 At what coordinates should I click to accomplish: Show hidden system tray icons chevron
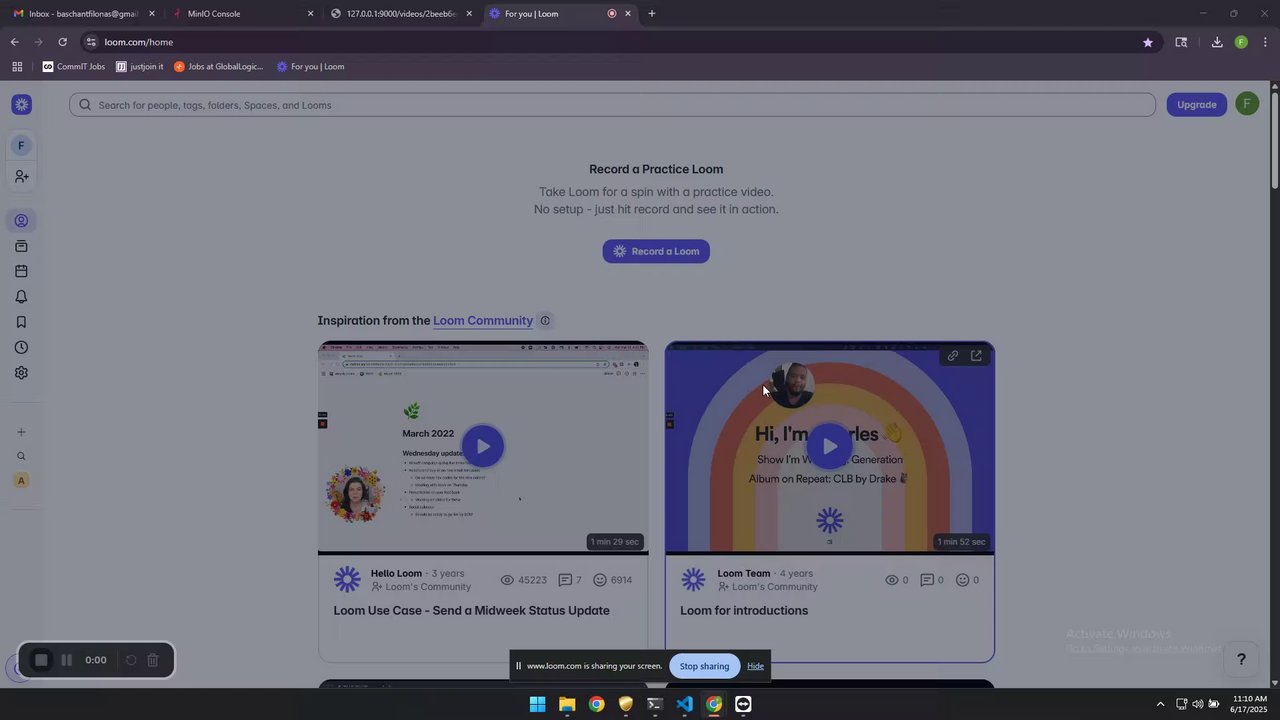pyautogui.click(x=1160, y=704)
